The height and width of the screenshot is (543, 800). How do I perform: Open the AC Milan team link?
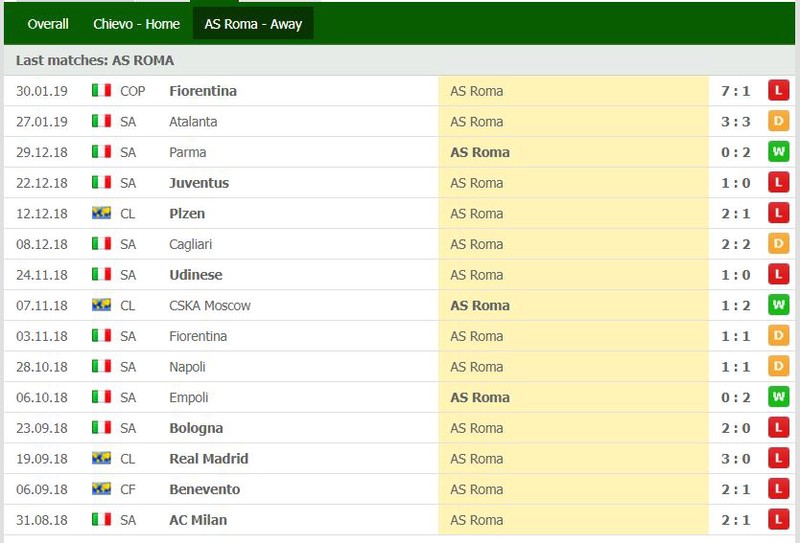[198, 520]
